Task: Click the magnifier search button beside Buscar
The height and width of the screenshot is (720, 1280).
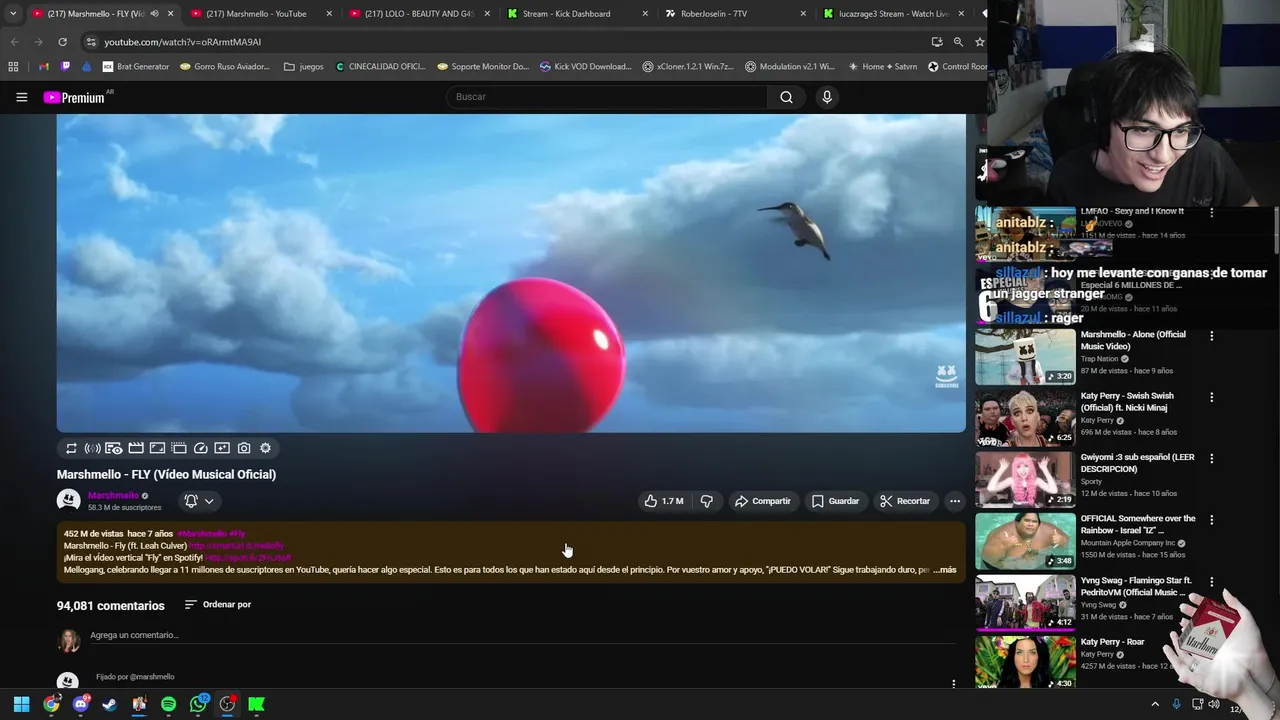Action: tap(786, 97)
